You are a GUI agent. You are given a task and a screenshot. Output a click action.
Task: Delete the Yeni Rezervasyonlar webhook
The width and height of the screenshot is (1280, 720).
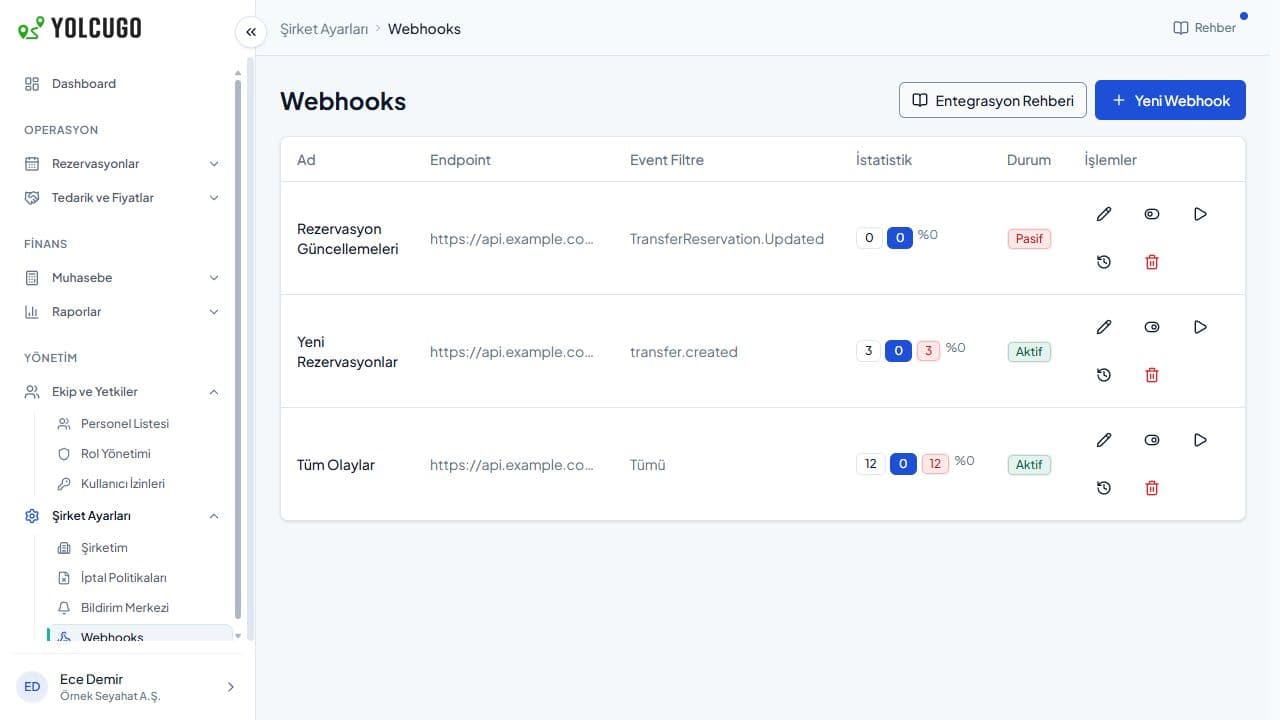pyautogui.click(x=1152, y=375)
